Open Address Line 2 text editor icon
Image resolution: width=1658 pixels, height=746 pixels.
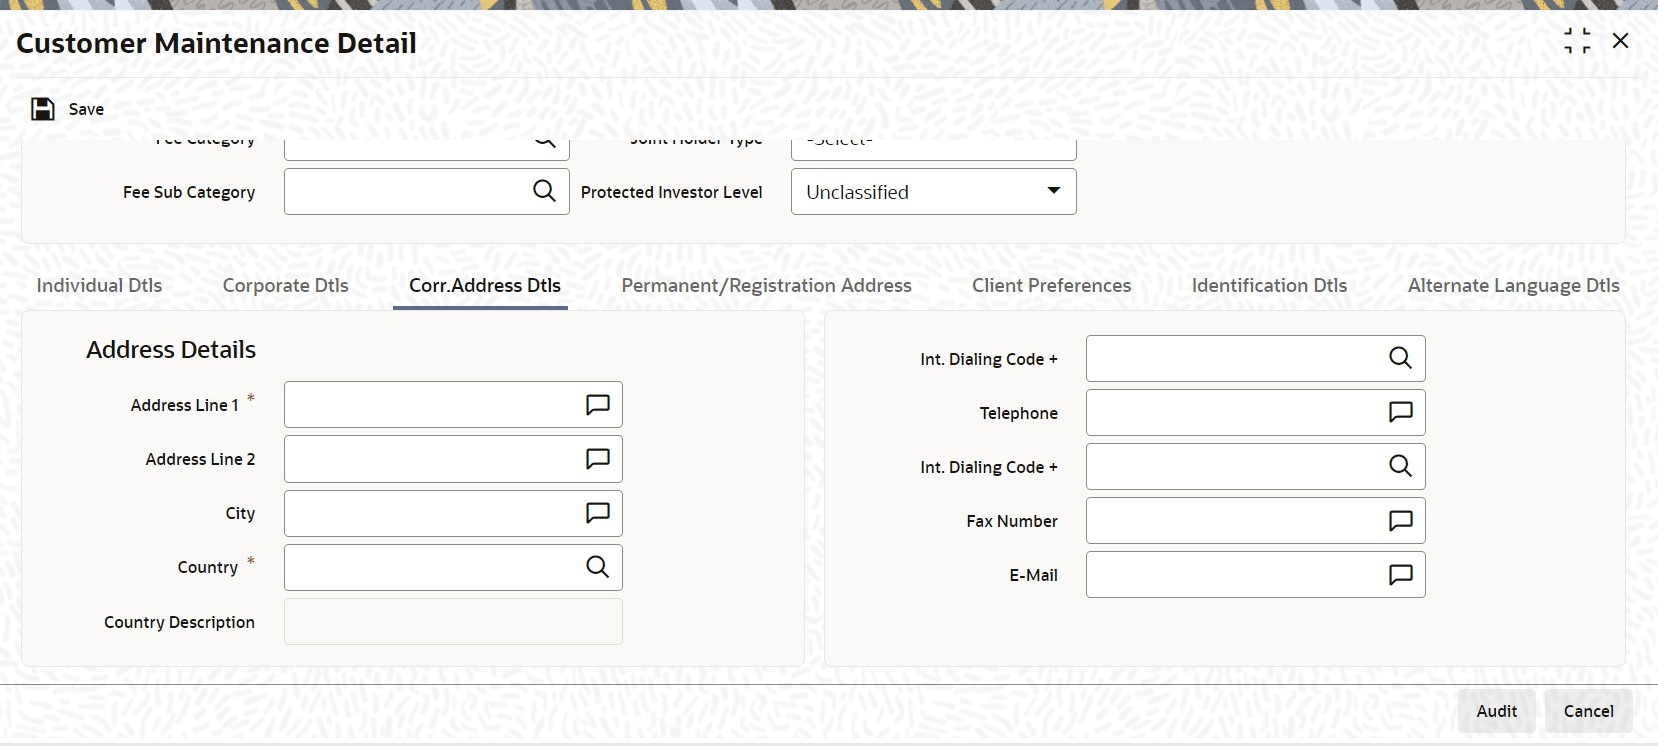pos(598,459)
